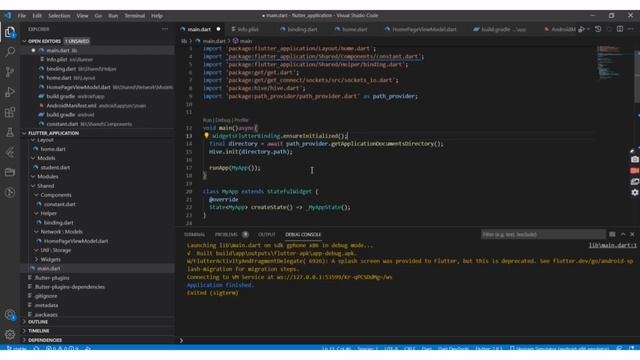Image resolution: width=640 pixels, height=360 pixels.
Task: Collapse the Open Editors section
Action: pos(24,41)
